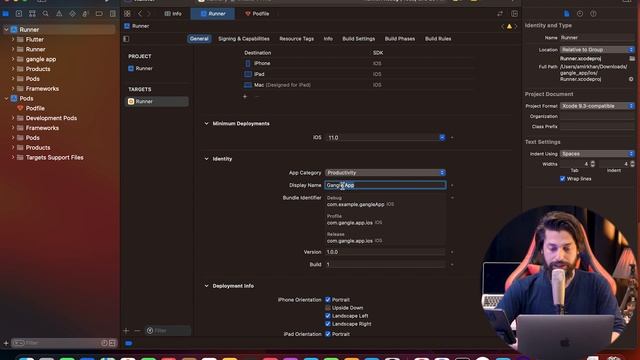
Task: Toggle iPhone Portrait orientation checkbox
Action: click(x=328, y=300)
